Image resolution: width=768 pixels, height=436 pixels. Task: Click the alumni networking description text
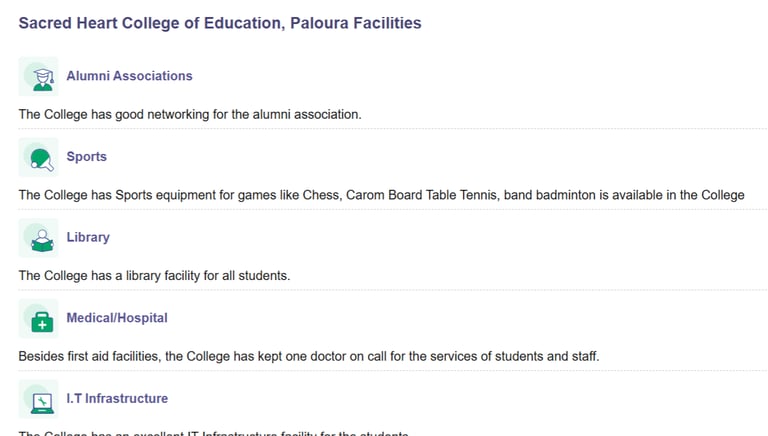pyautogui.click(x=190, y=115)
